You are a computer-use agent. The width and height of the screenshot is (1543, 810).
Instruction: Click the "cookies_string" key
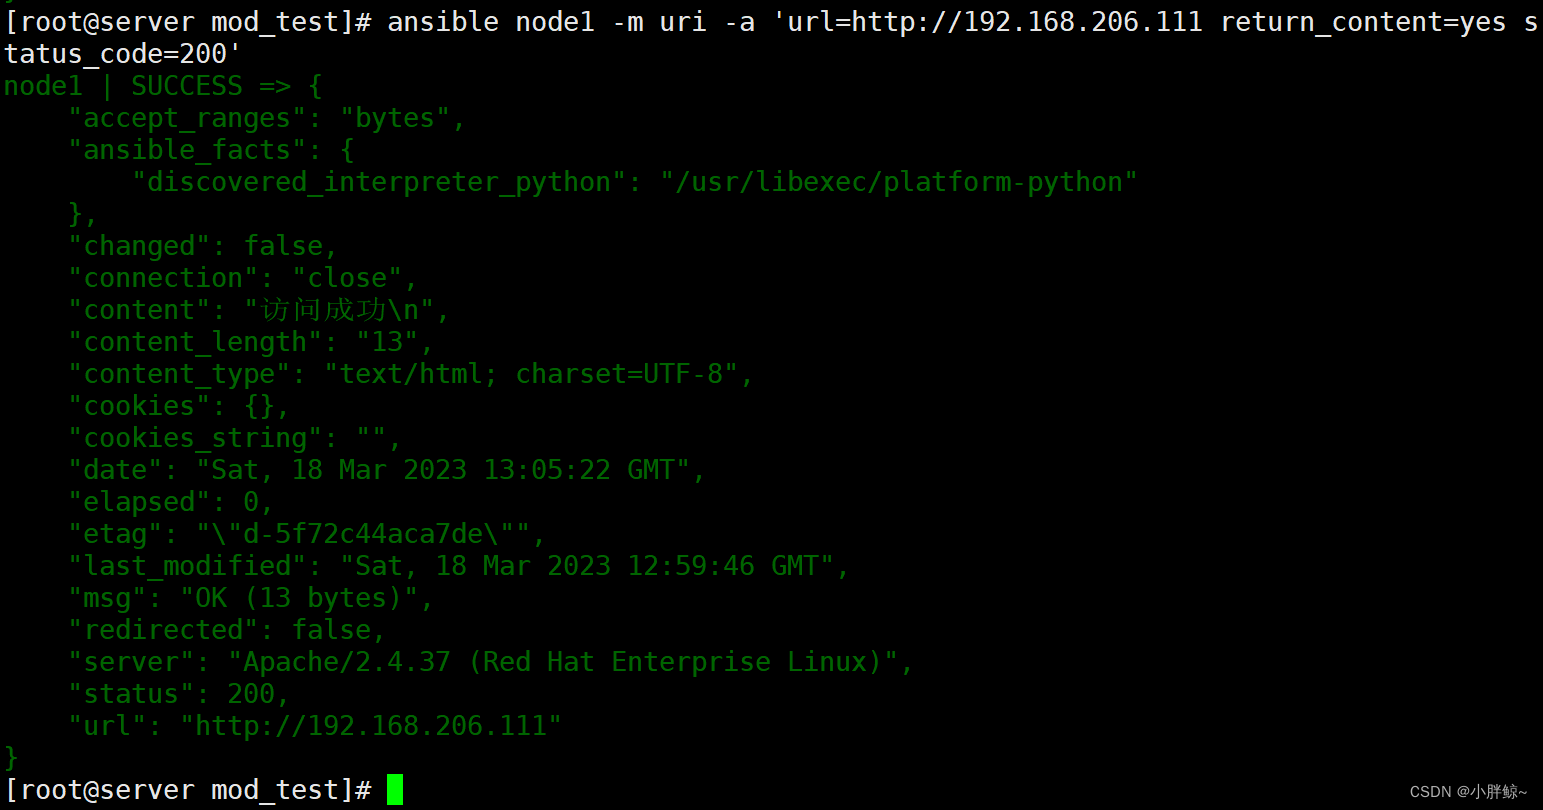point(195,438)
